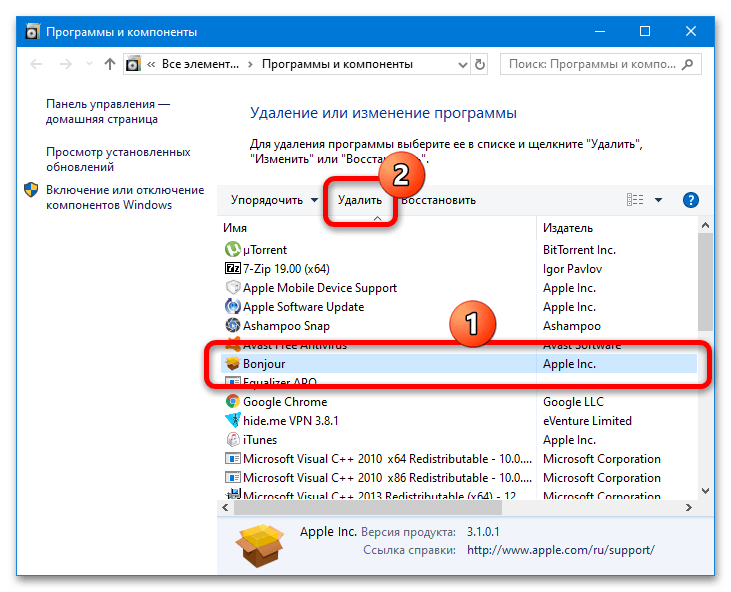
Task: Click vertical scrollbar down arrow
Action: [x=705, y=490]
